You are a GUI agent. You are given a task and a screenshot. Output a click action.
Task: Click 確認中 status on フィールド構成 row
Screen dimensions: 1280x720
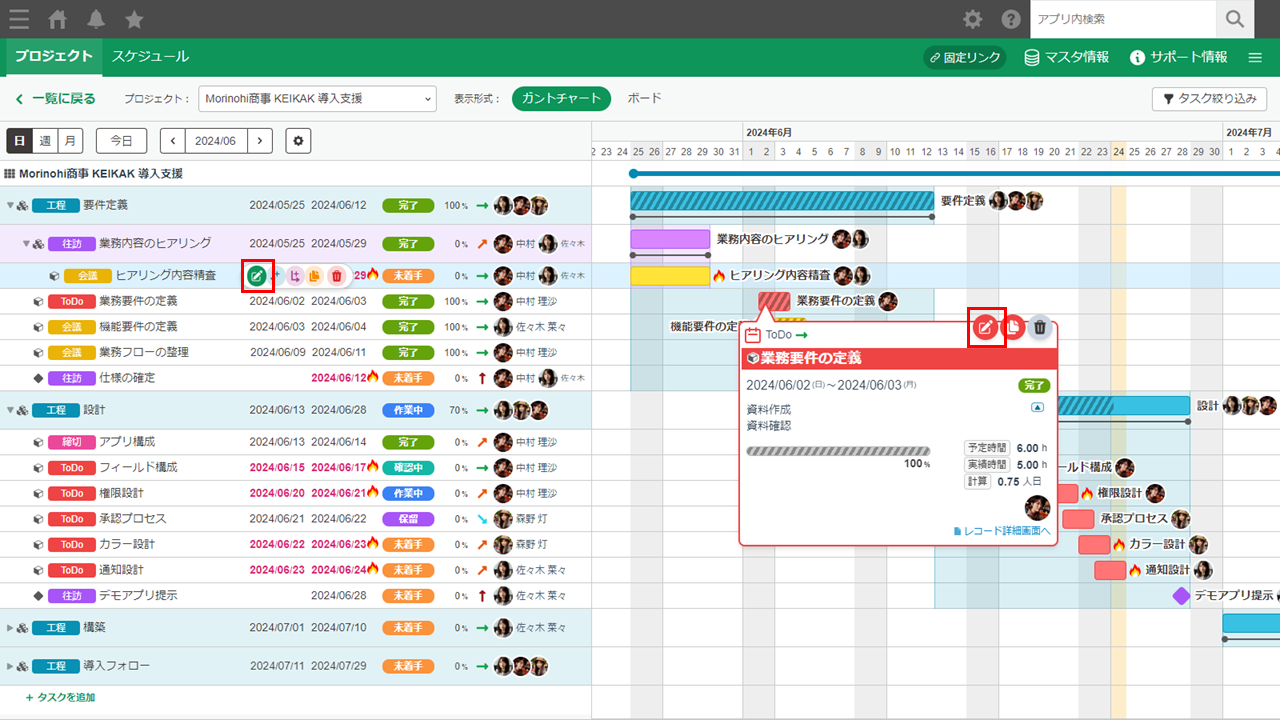(x=408, y=467)
